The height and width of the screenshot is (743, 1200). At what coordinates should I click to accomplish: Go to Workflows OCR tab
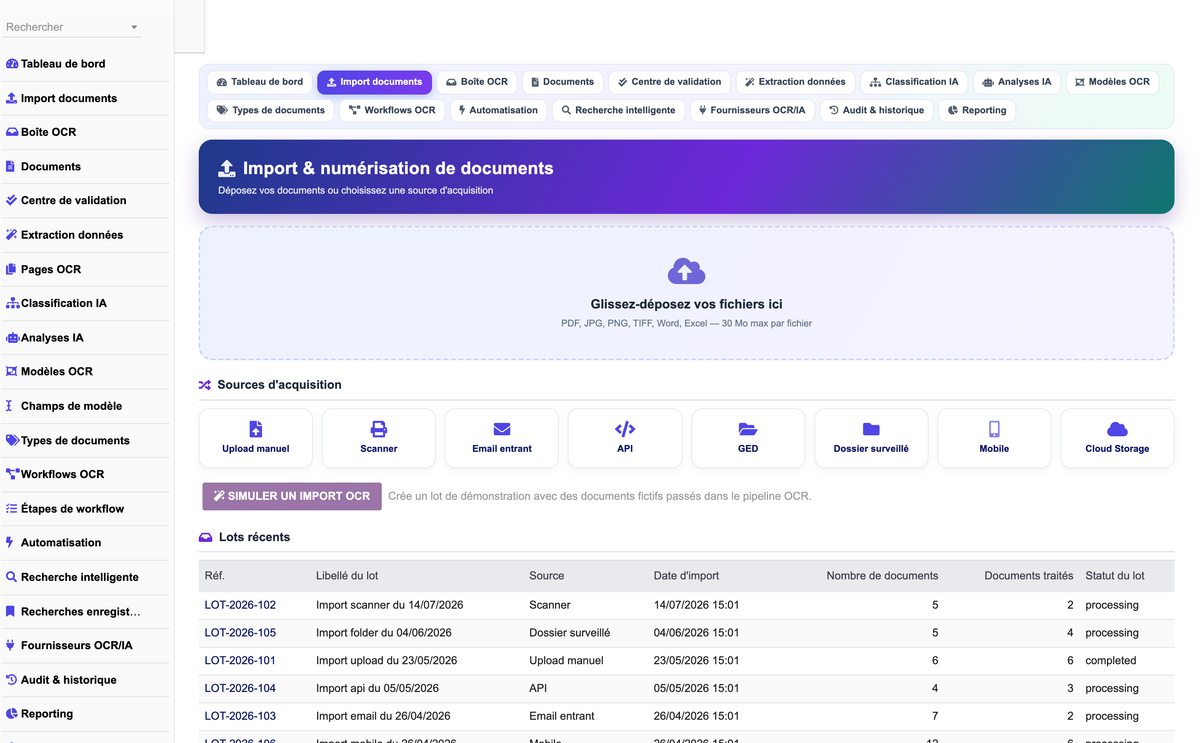[x=392, y=110]
